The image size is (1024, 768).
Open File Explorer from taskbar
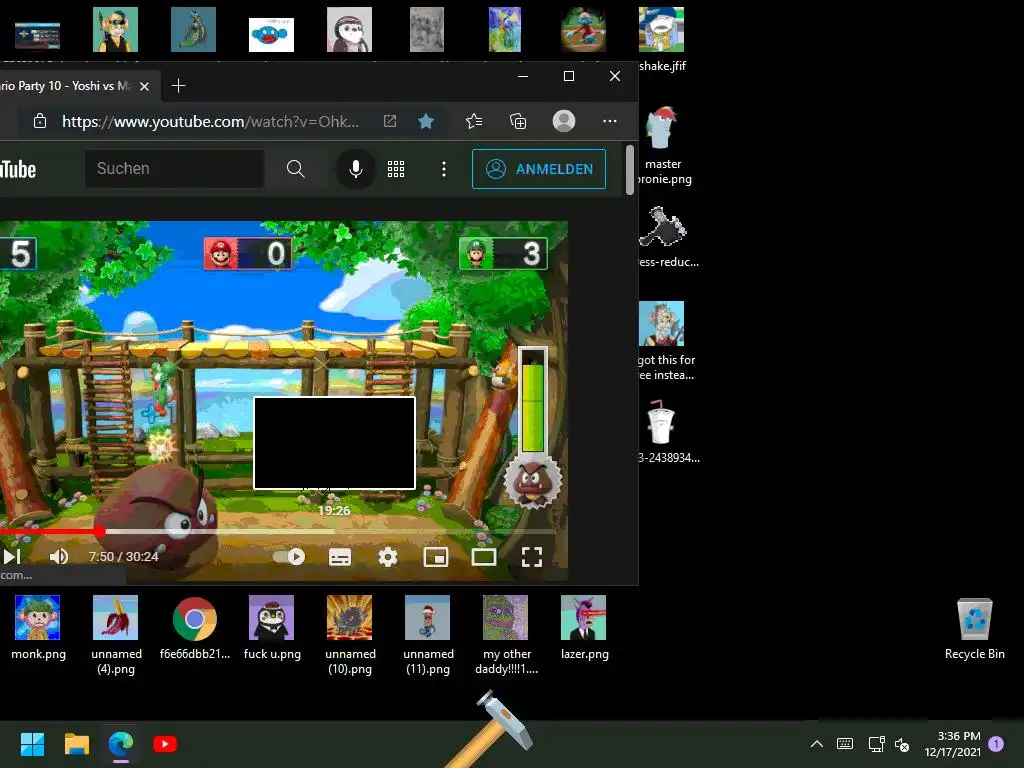click(76, 744)
